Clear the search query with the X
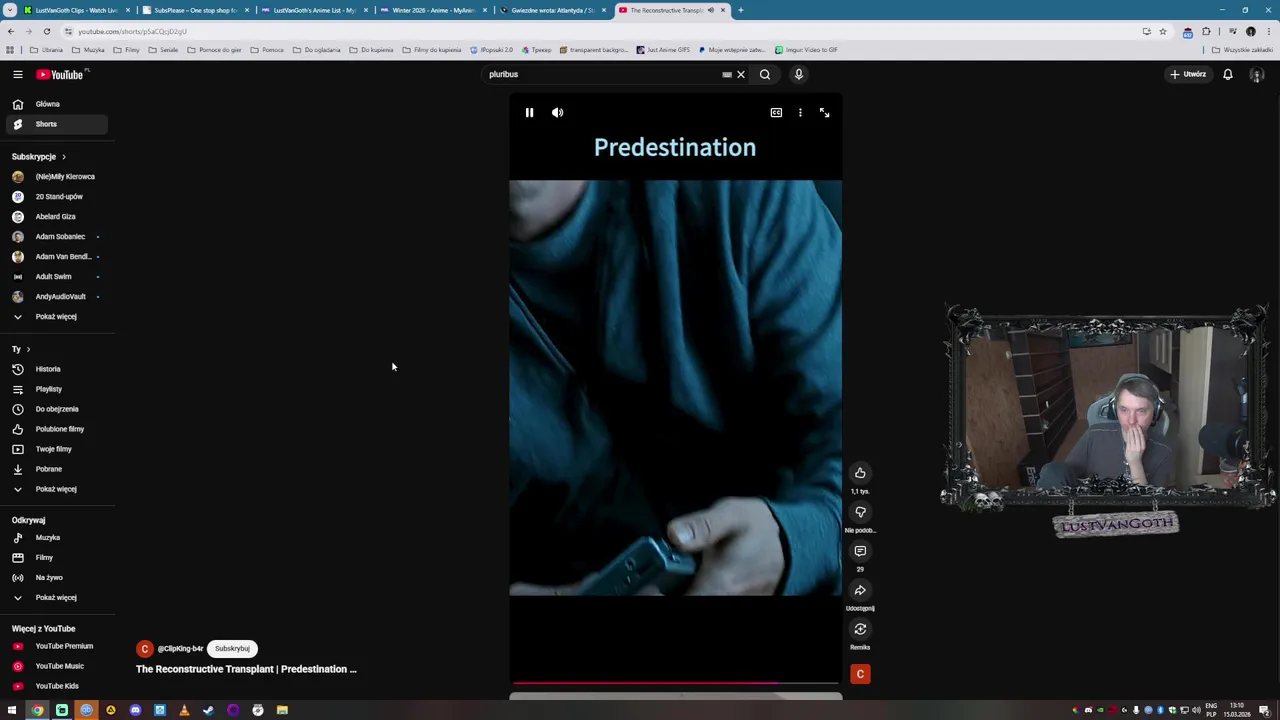 741,74
